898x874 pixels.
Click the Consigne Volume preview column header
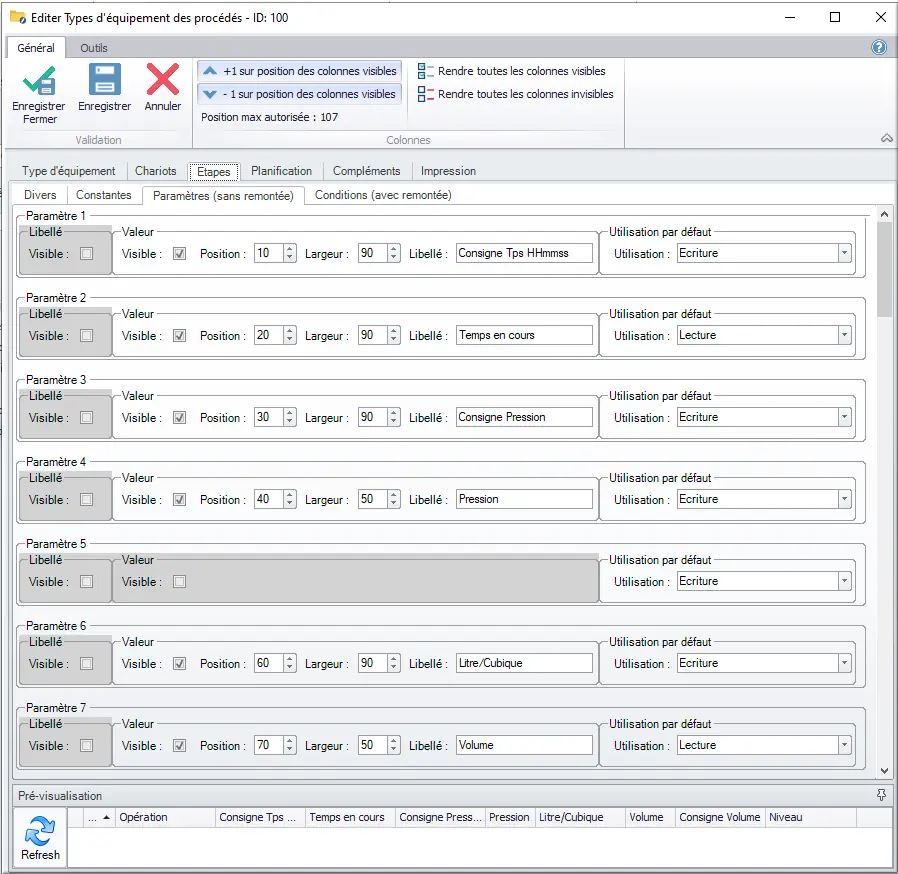(720, 817)
